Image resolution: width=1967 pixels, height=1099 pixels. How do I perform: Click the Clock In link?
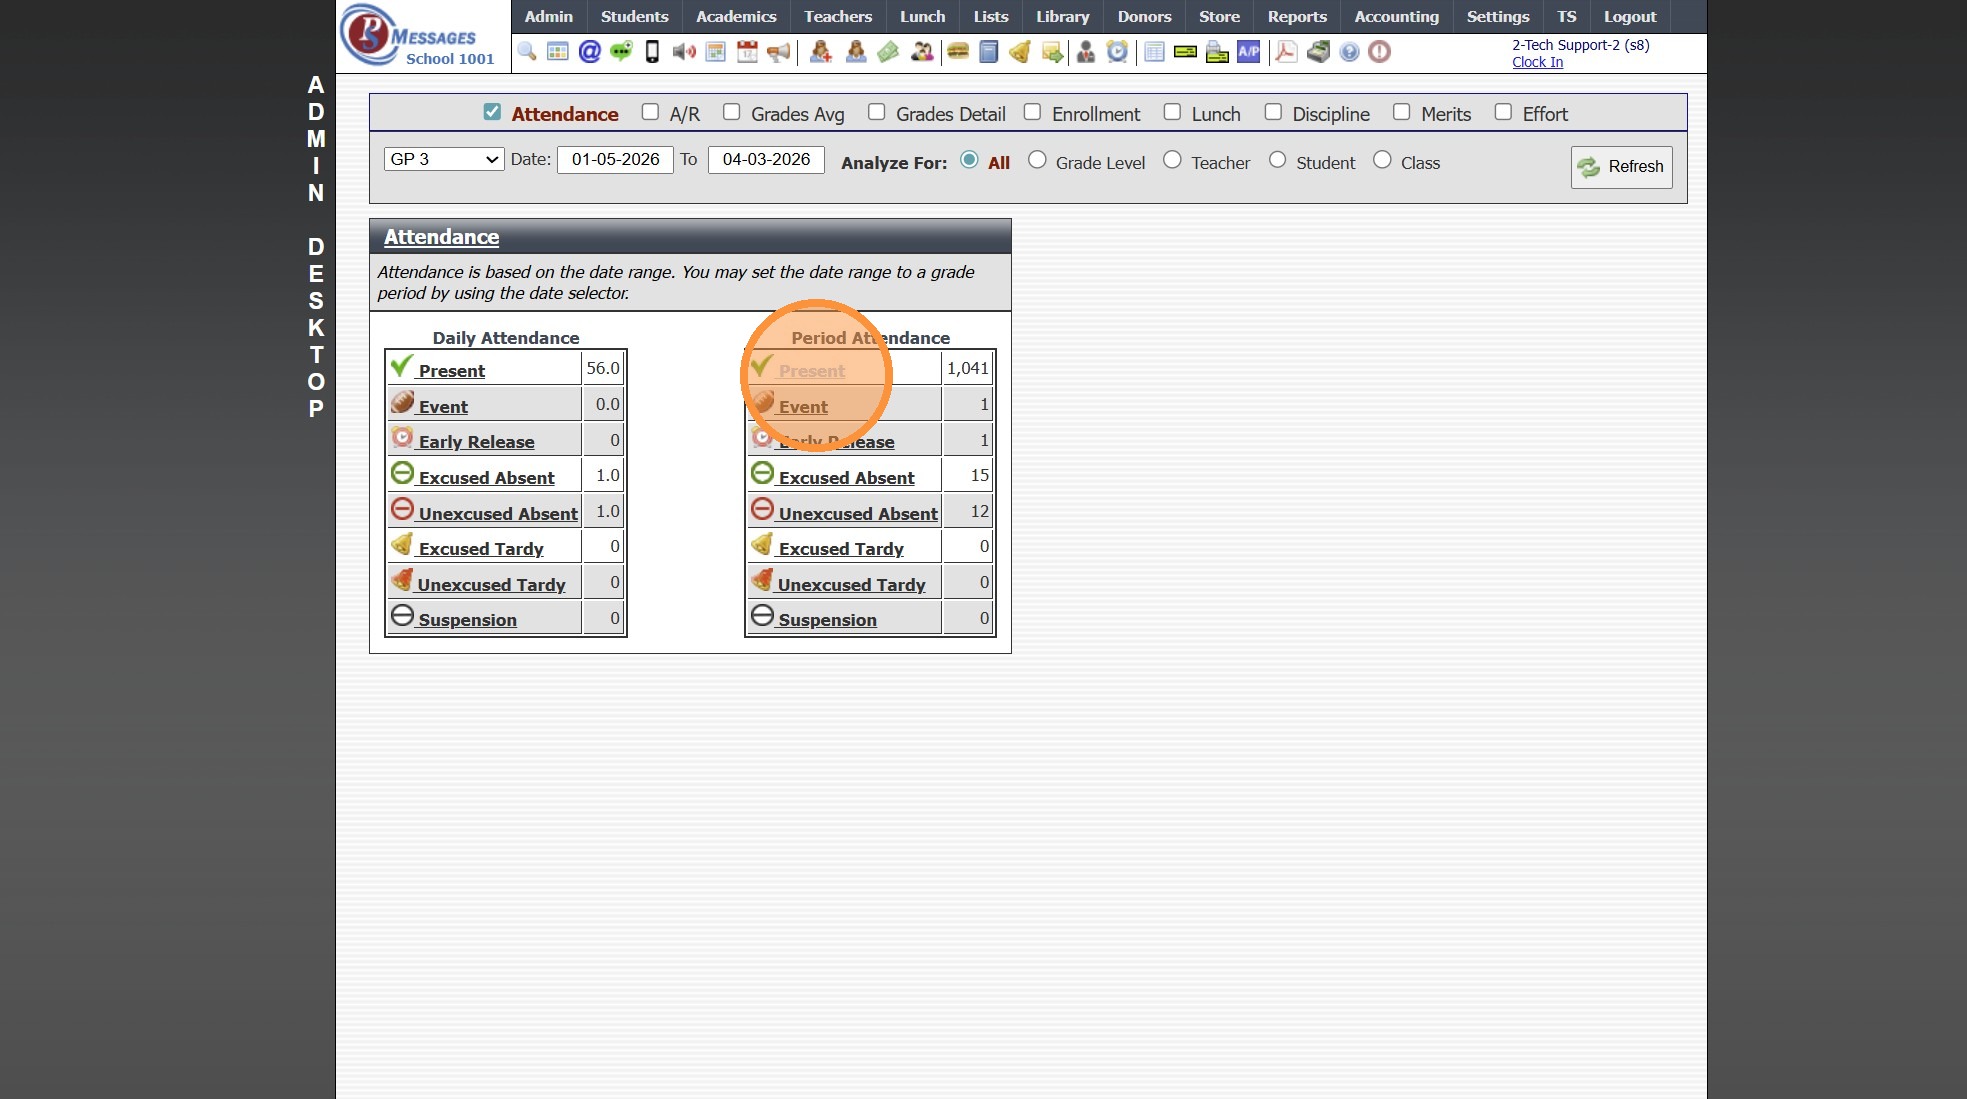coord(1537,62)
